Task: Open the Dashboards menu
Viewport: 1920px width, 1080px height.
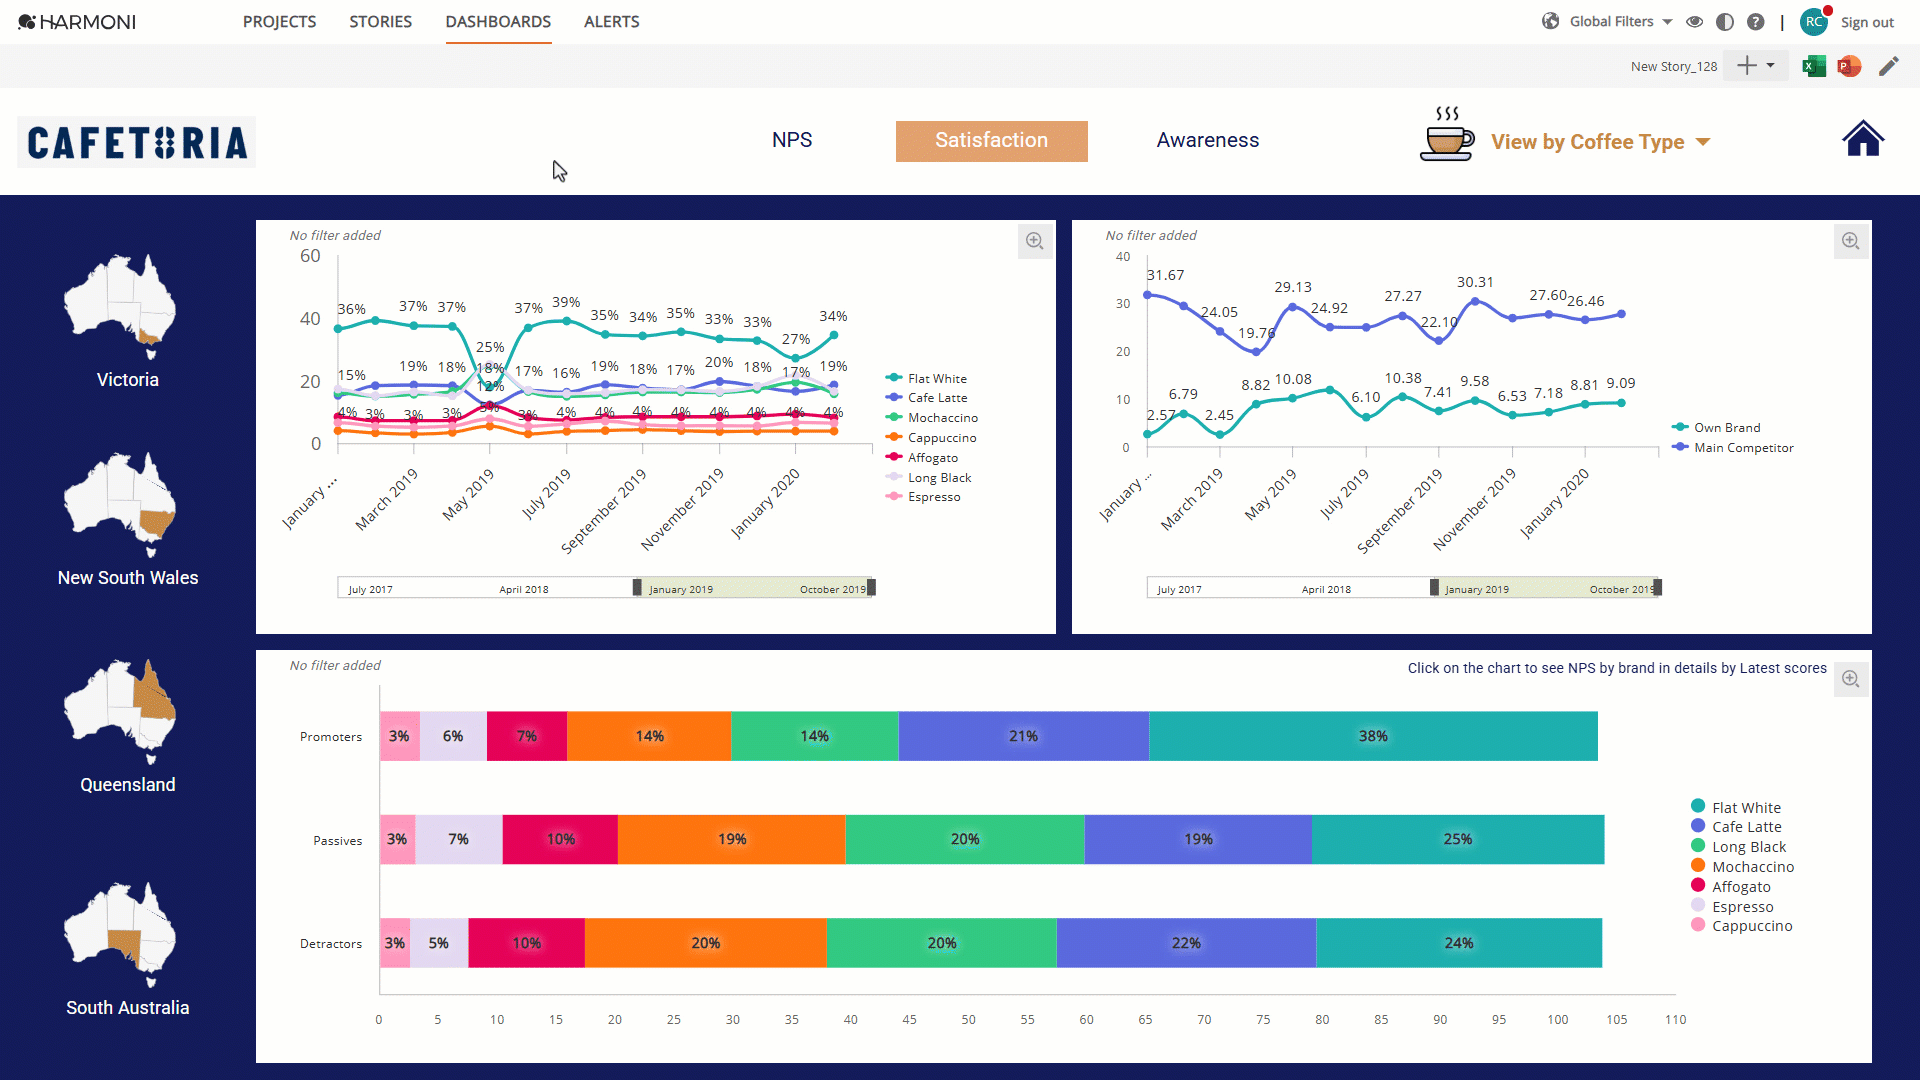Action: (498, 22)
